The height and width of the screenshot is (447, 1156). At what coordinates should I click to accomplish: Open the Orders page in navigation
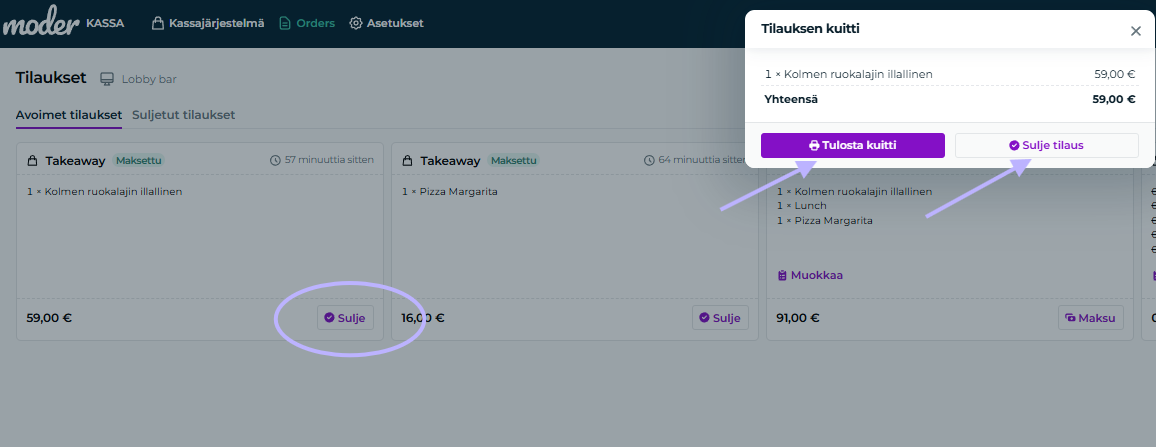coord(307,24)
